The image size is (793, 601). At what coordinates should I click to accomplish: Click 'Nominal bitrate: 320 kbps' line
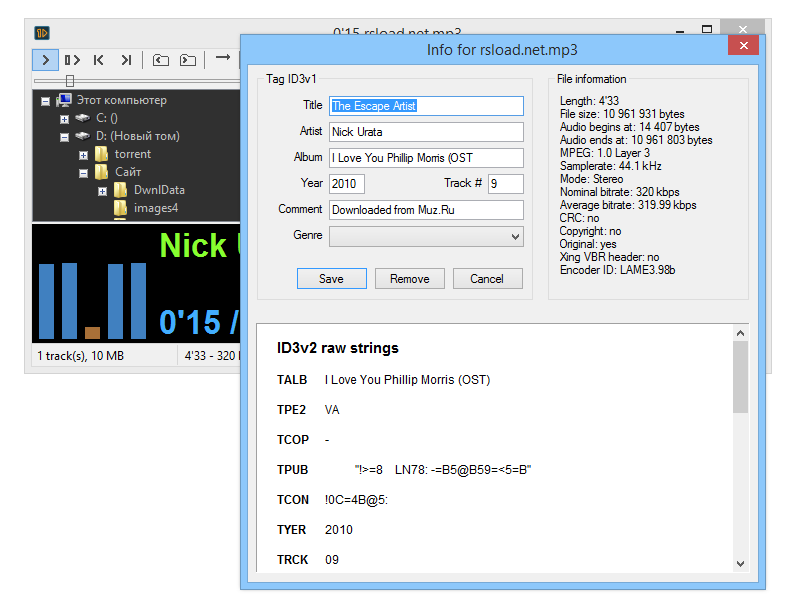(620, 192)
